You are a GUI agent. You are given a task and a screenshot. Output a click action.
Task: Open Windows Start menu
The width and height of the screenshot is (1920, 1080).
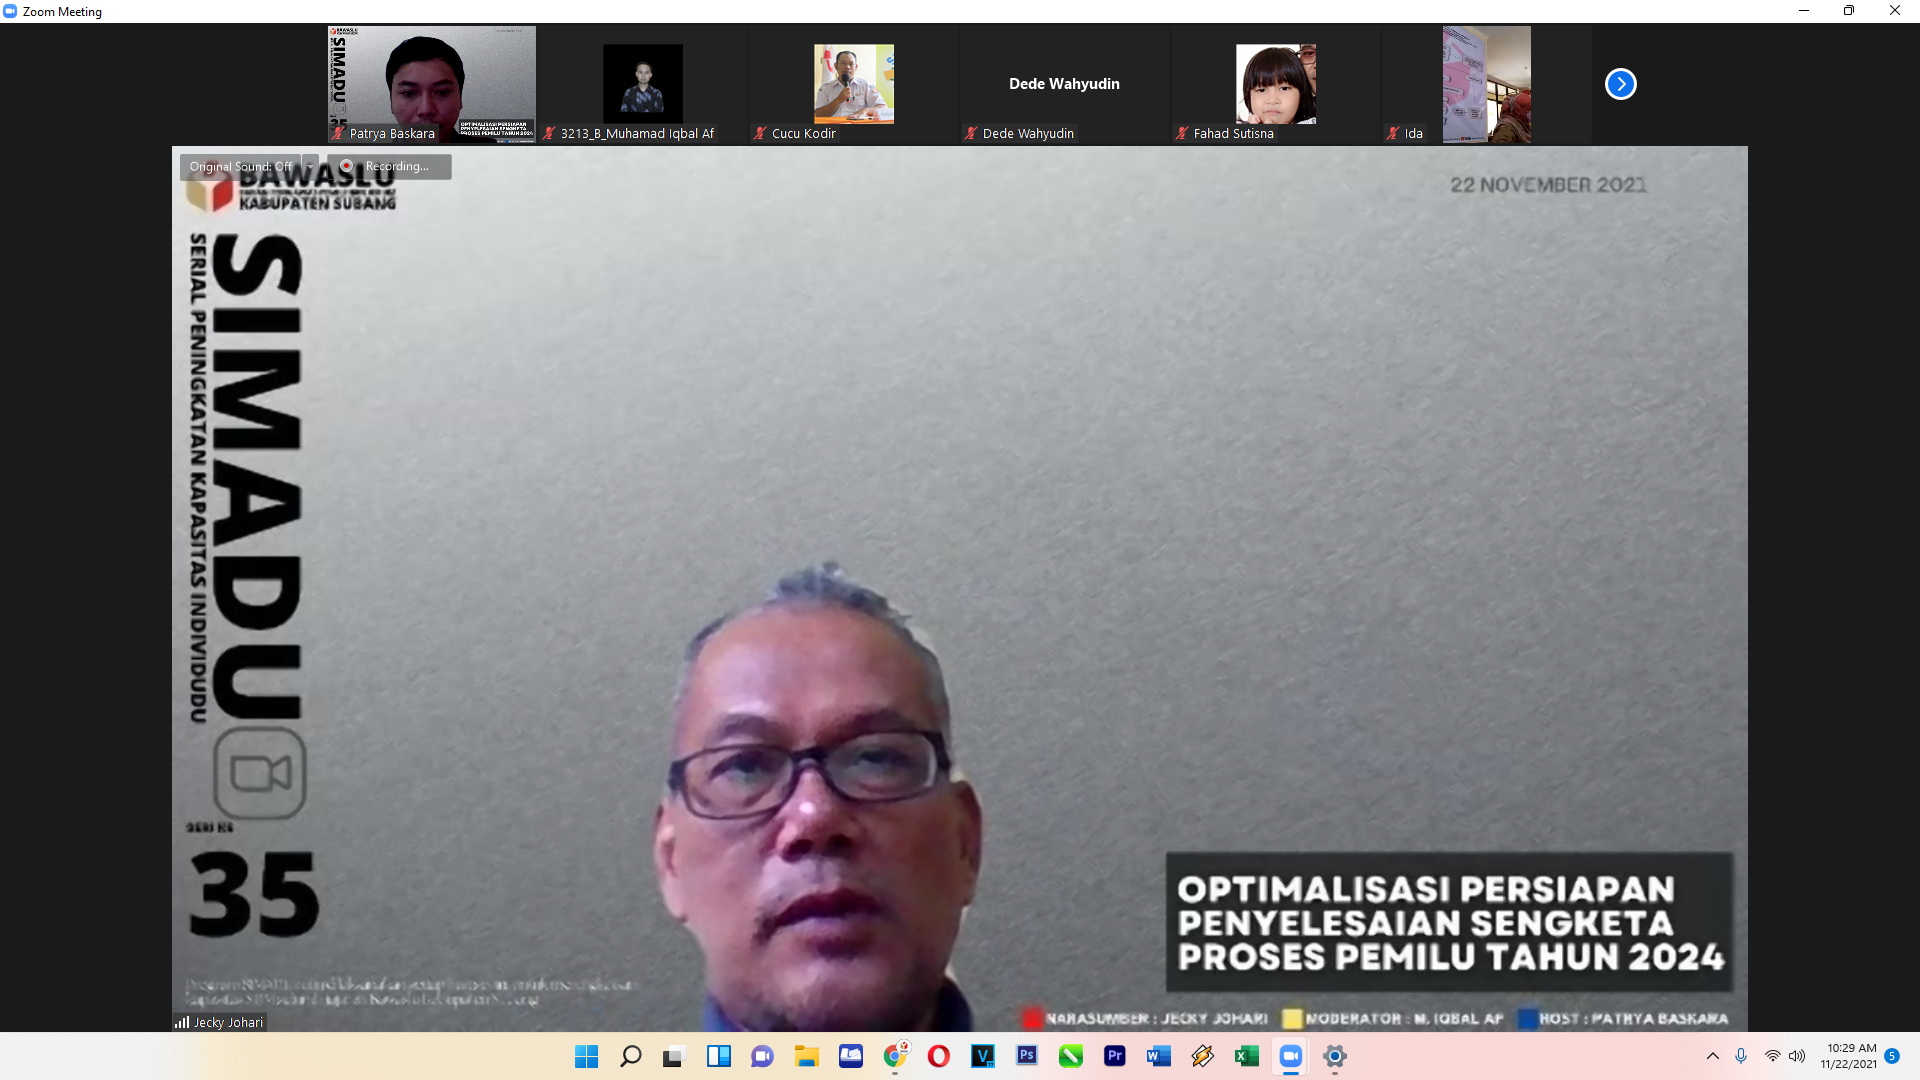tap(586, 1056)
